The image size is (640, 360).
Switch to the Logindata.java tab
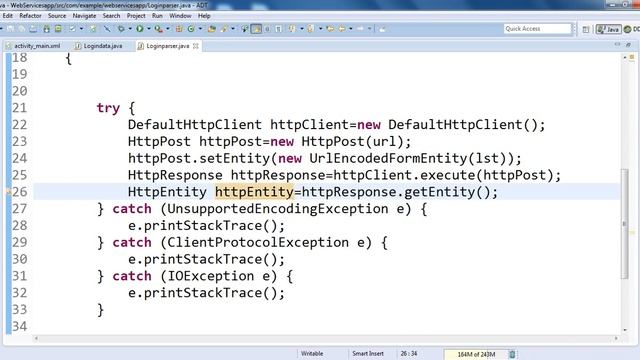point(99,46)
